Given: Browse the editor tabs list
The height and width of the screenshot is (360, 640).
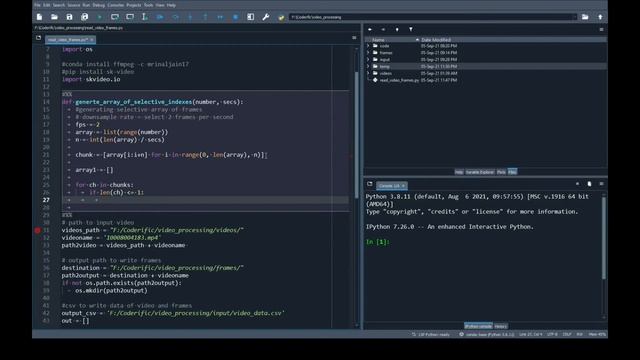Looking at the screenshot, I should point(38,38).
